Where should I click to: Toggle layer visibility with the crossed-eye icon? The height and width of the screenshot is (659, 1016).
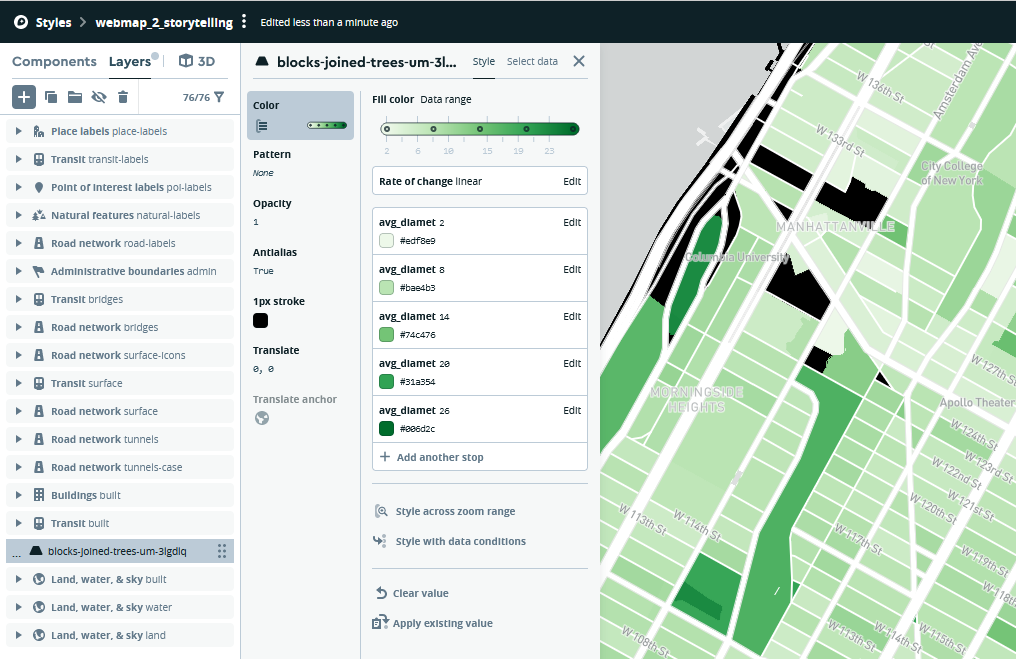pos(99,97)
